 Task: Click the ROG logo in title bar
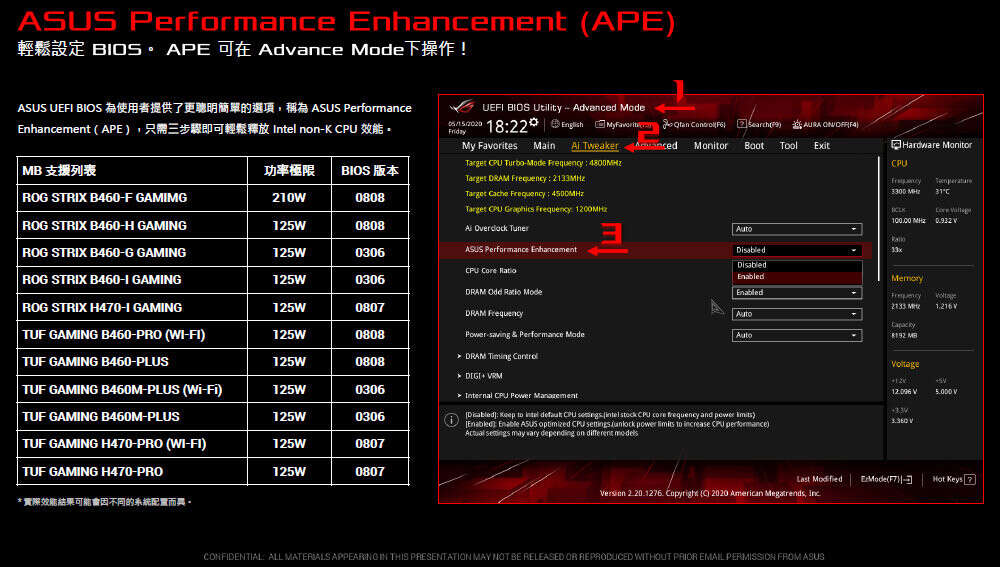tap(462, 107)
